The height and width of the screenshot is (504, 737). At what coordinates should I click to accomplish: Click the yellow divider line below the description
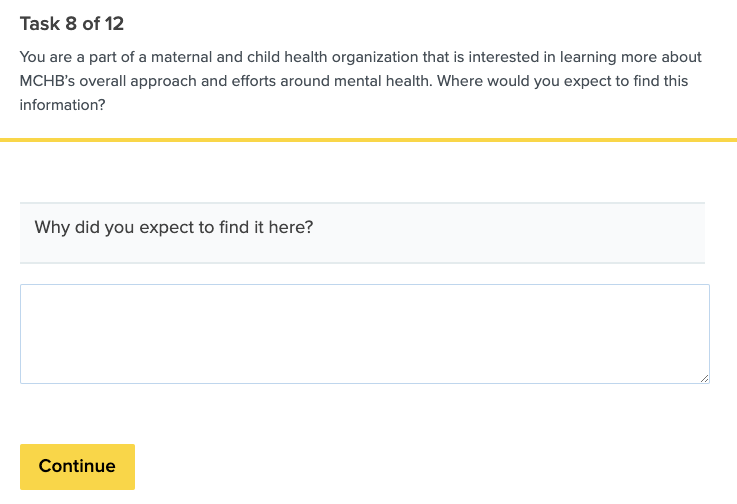368,140
